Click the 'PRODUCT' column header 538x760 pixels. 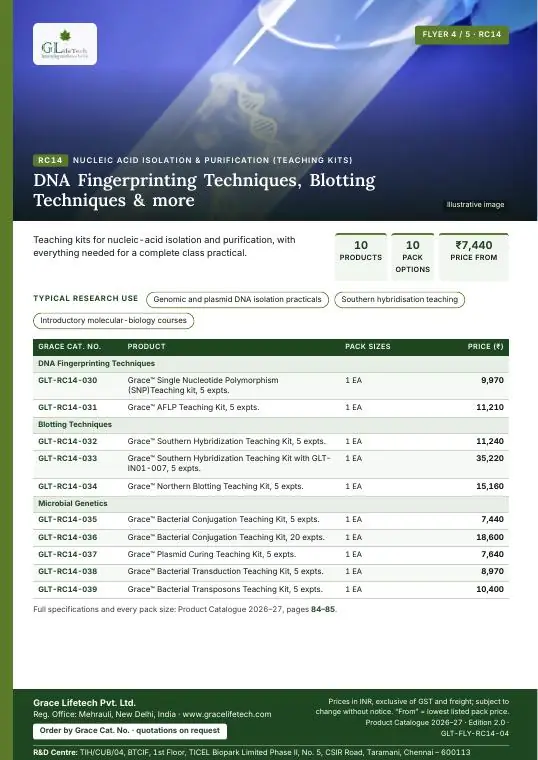[146, 347]
